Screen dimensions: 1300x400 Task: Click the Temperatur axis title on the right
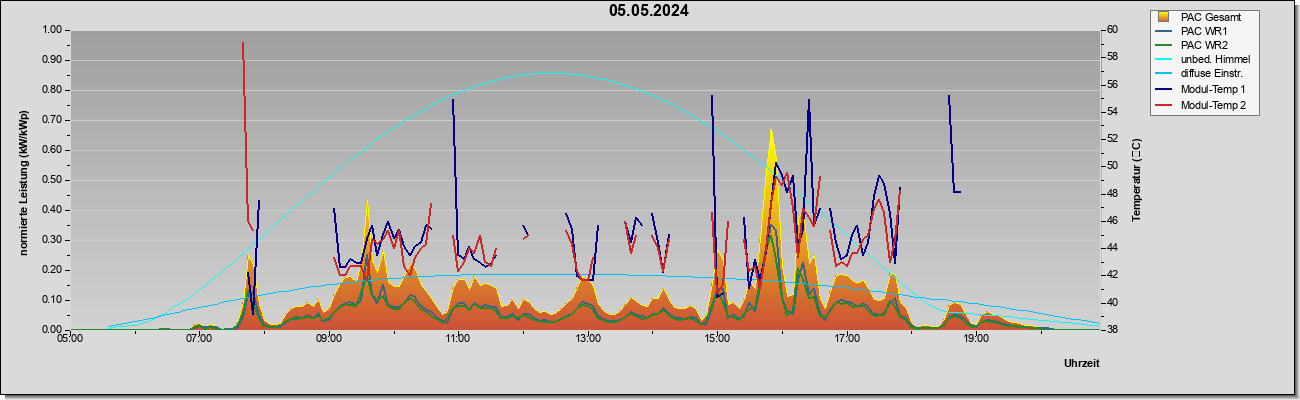[1136, 181]
